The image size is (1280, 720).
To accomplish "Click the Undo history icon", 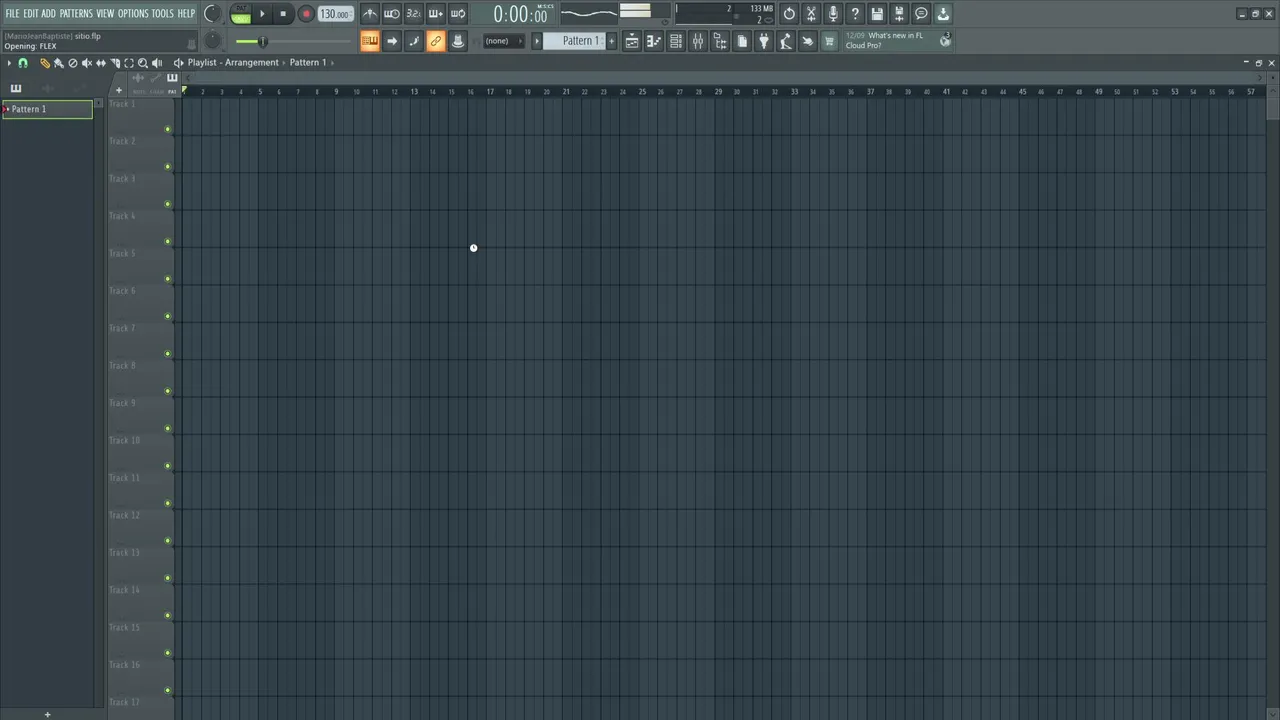I will (789, 14).
